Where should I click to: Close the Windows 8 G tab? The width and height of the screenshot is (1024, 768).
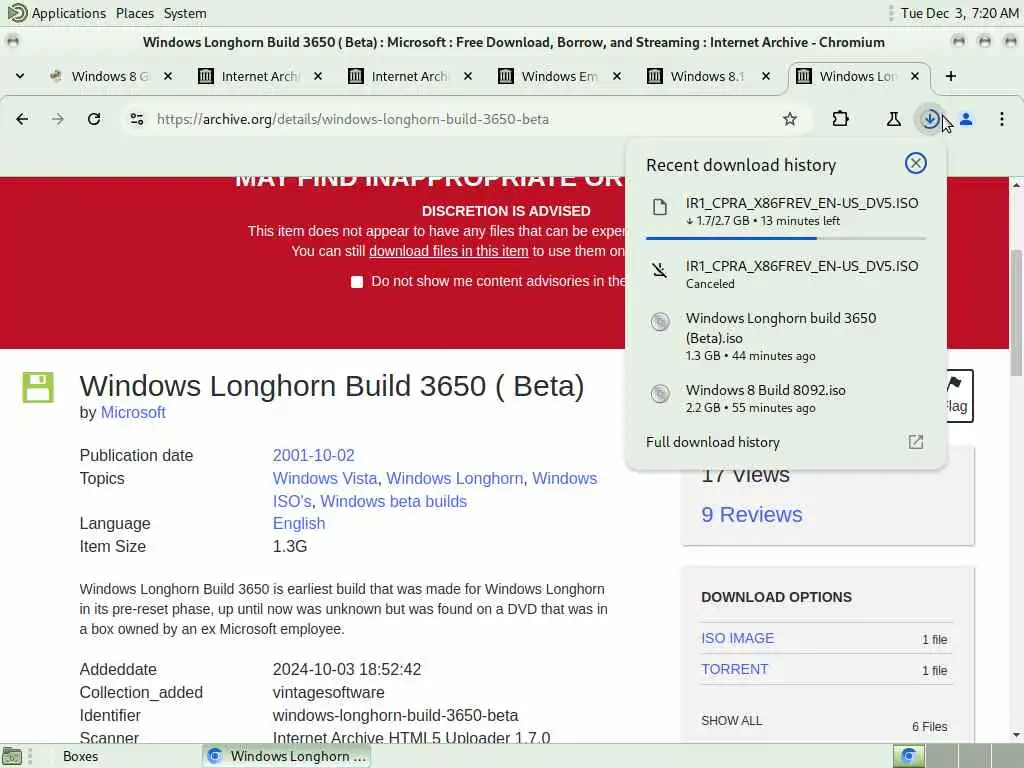pyautogui.click(x=168, y=76)
